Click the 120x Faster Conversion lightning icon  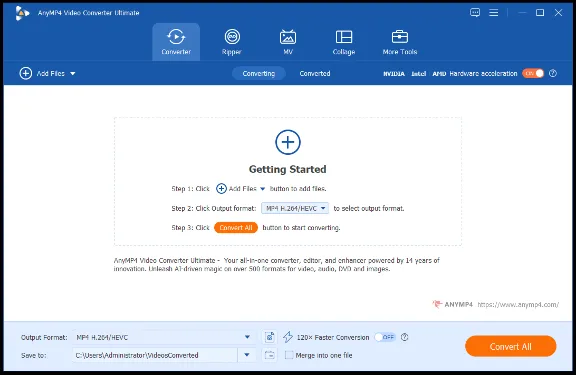(x=288, y=337)
